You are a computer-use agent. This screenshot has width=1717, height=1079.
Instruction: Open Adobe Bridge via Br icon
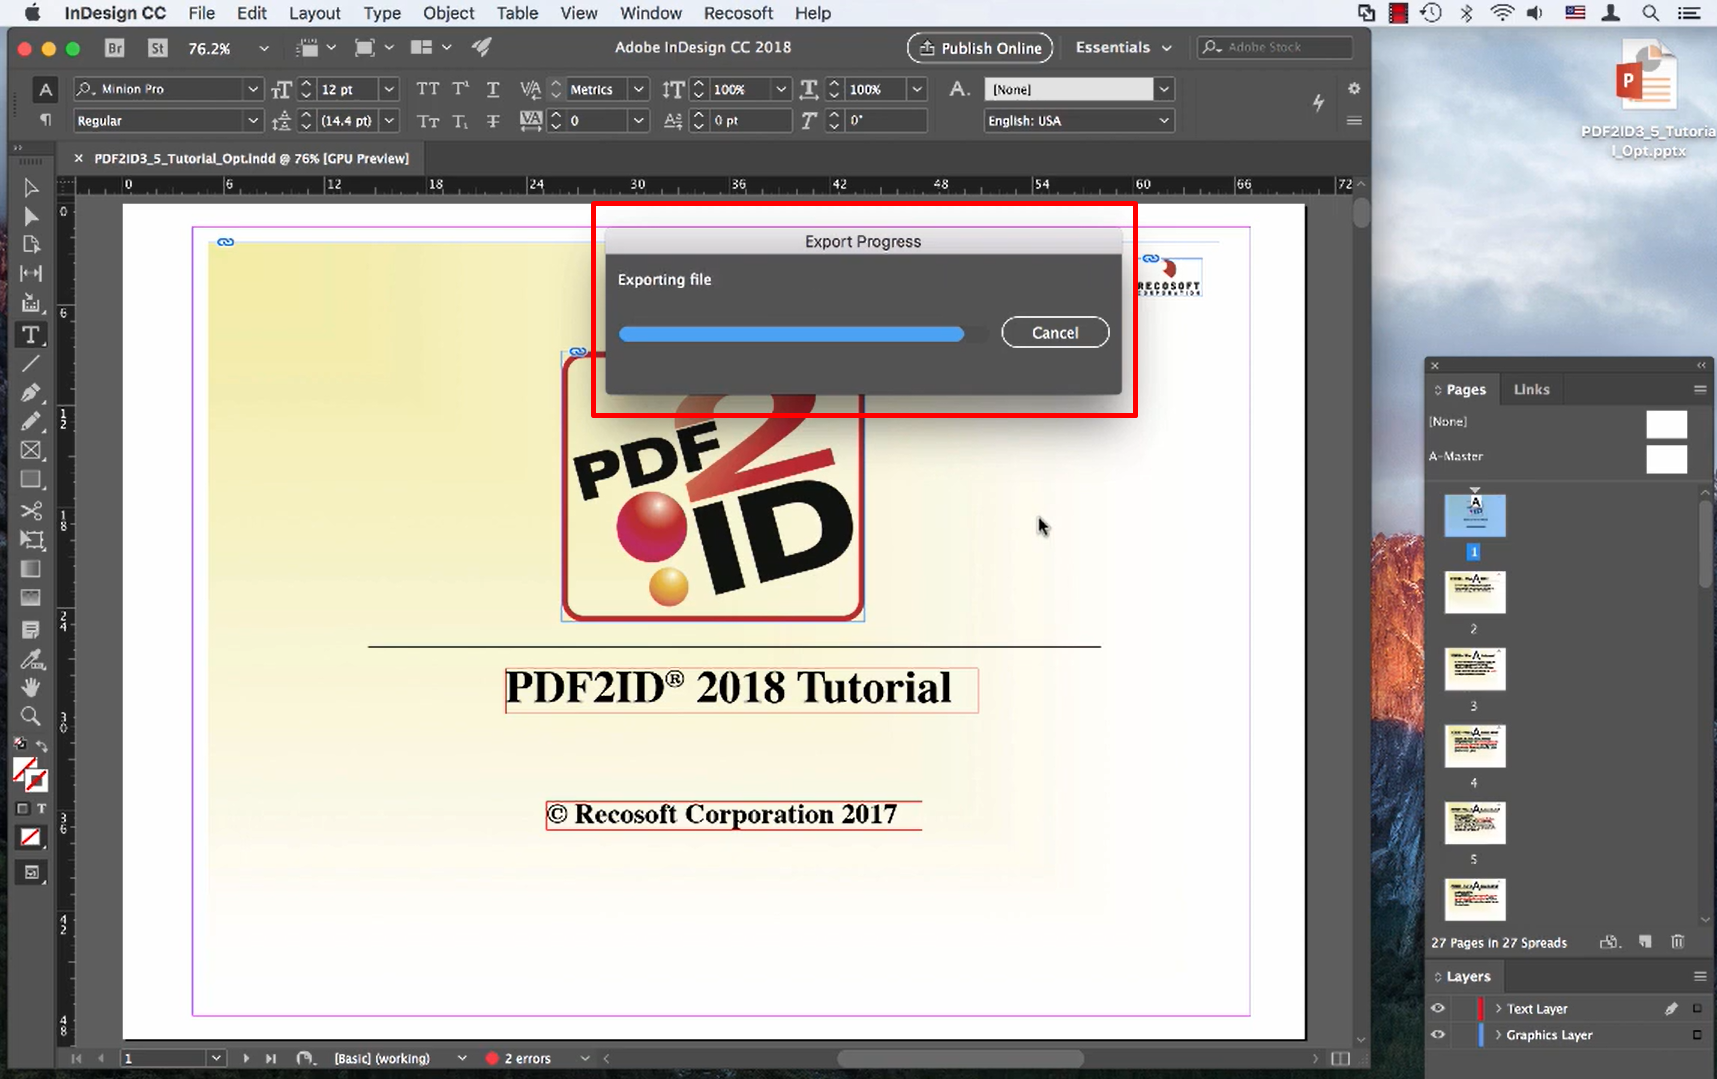[x=115, y=48]
